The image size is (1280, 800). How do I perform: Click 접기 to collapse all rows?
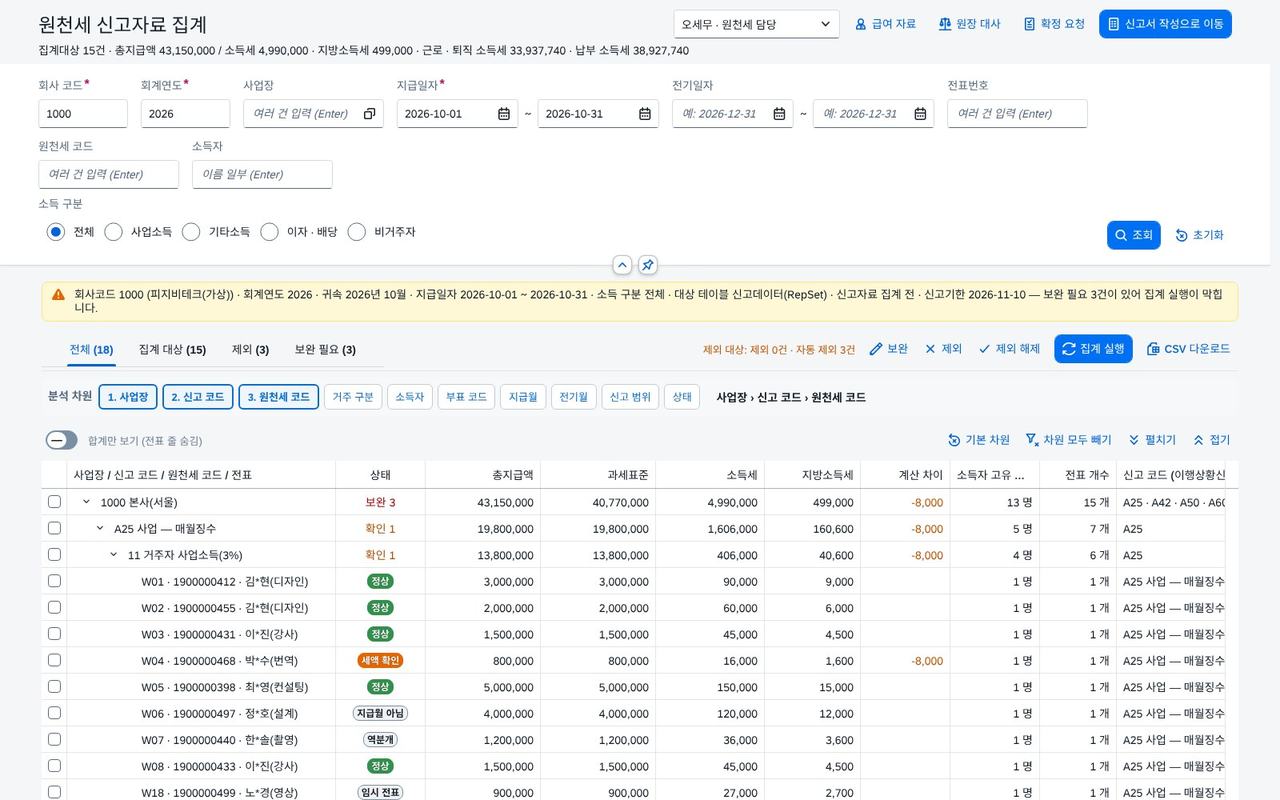coord(1211,440)
